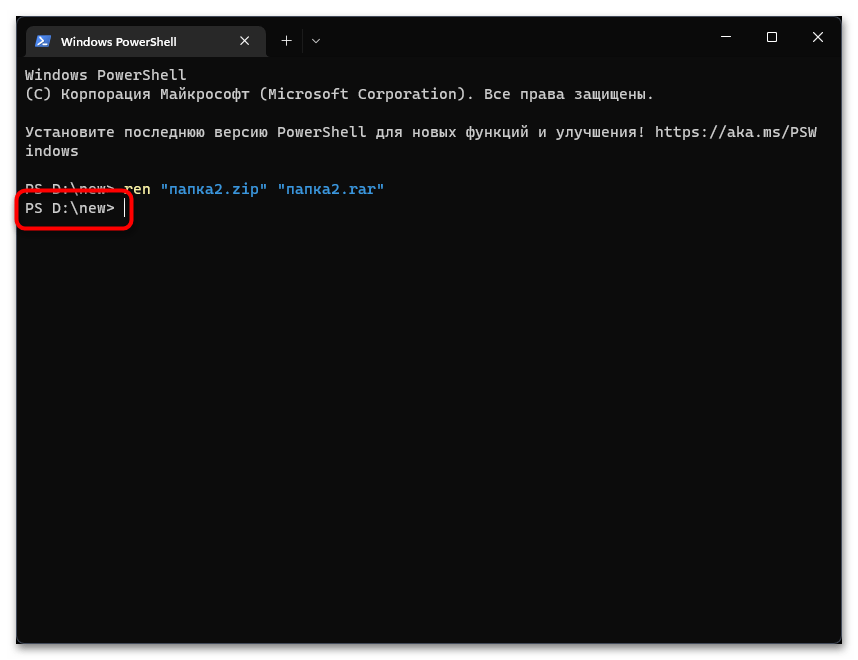Click the "папка2.rar" argument text
The height and width of the screenshot is (660, 858).
click(331, 189)
